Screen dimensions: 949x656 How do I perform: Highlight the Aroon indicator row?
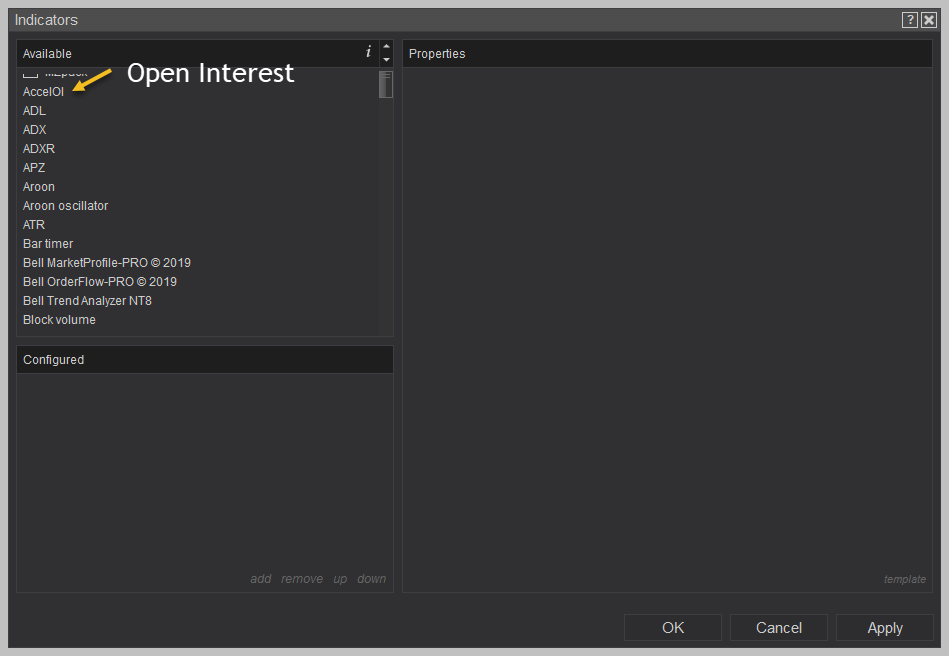[39, 187]
